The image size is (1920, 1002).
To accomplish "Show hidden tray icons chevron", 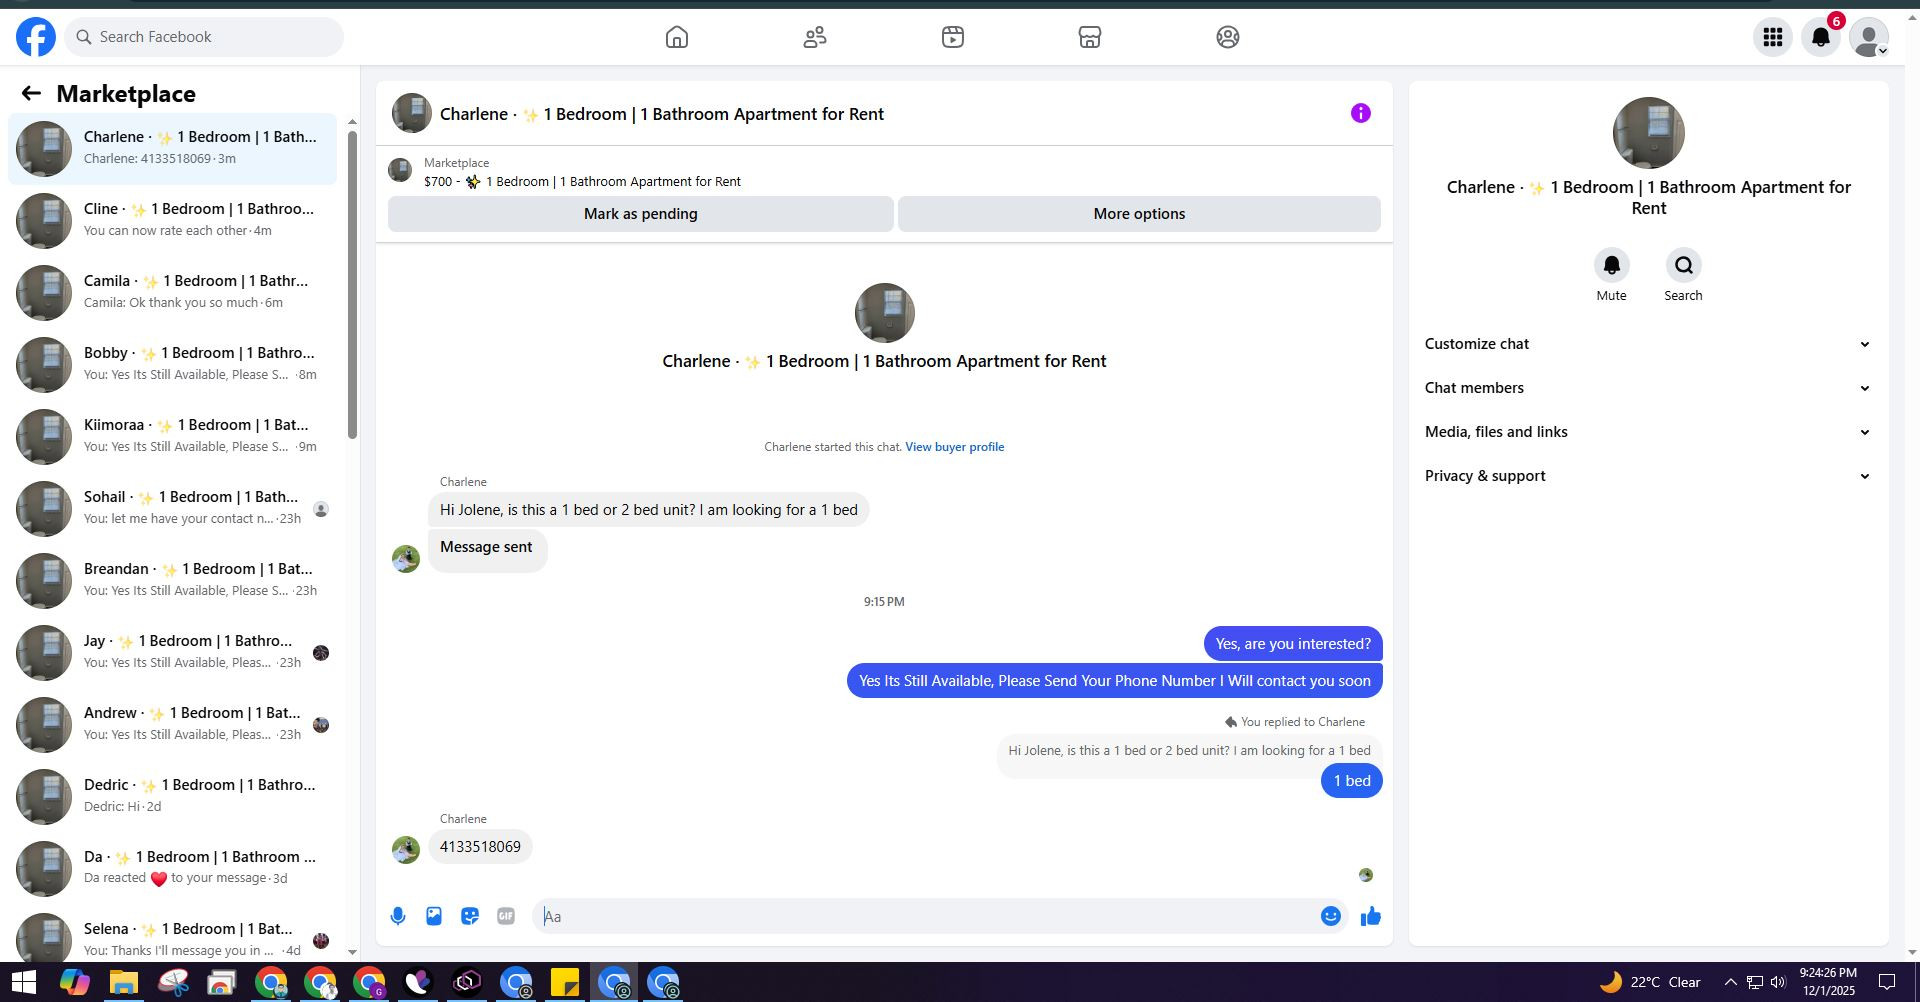I will (1730, 982).
